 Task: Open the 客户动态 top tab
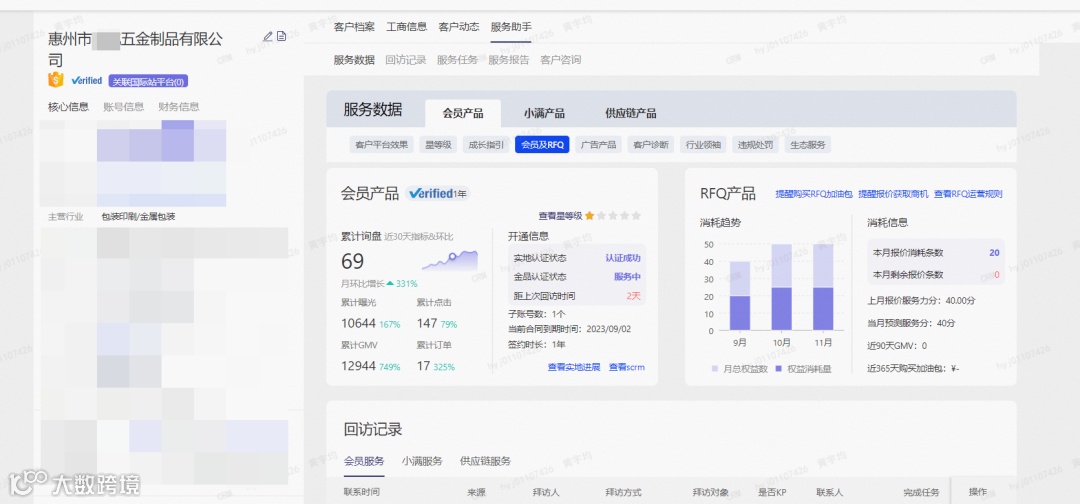click(459, 27)
